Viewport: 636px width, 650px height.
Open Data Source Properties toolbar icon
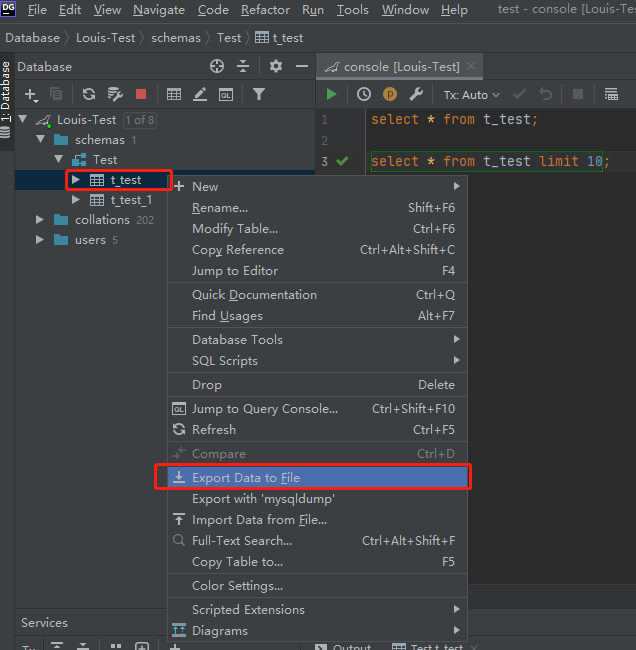pyautogui.click(x=115, y=94)
